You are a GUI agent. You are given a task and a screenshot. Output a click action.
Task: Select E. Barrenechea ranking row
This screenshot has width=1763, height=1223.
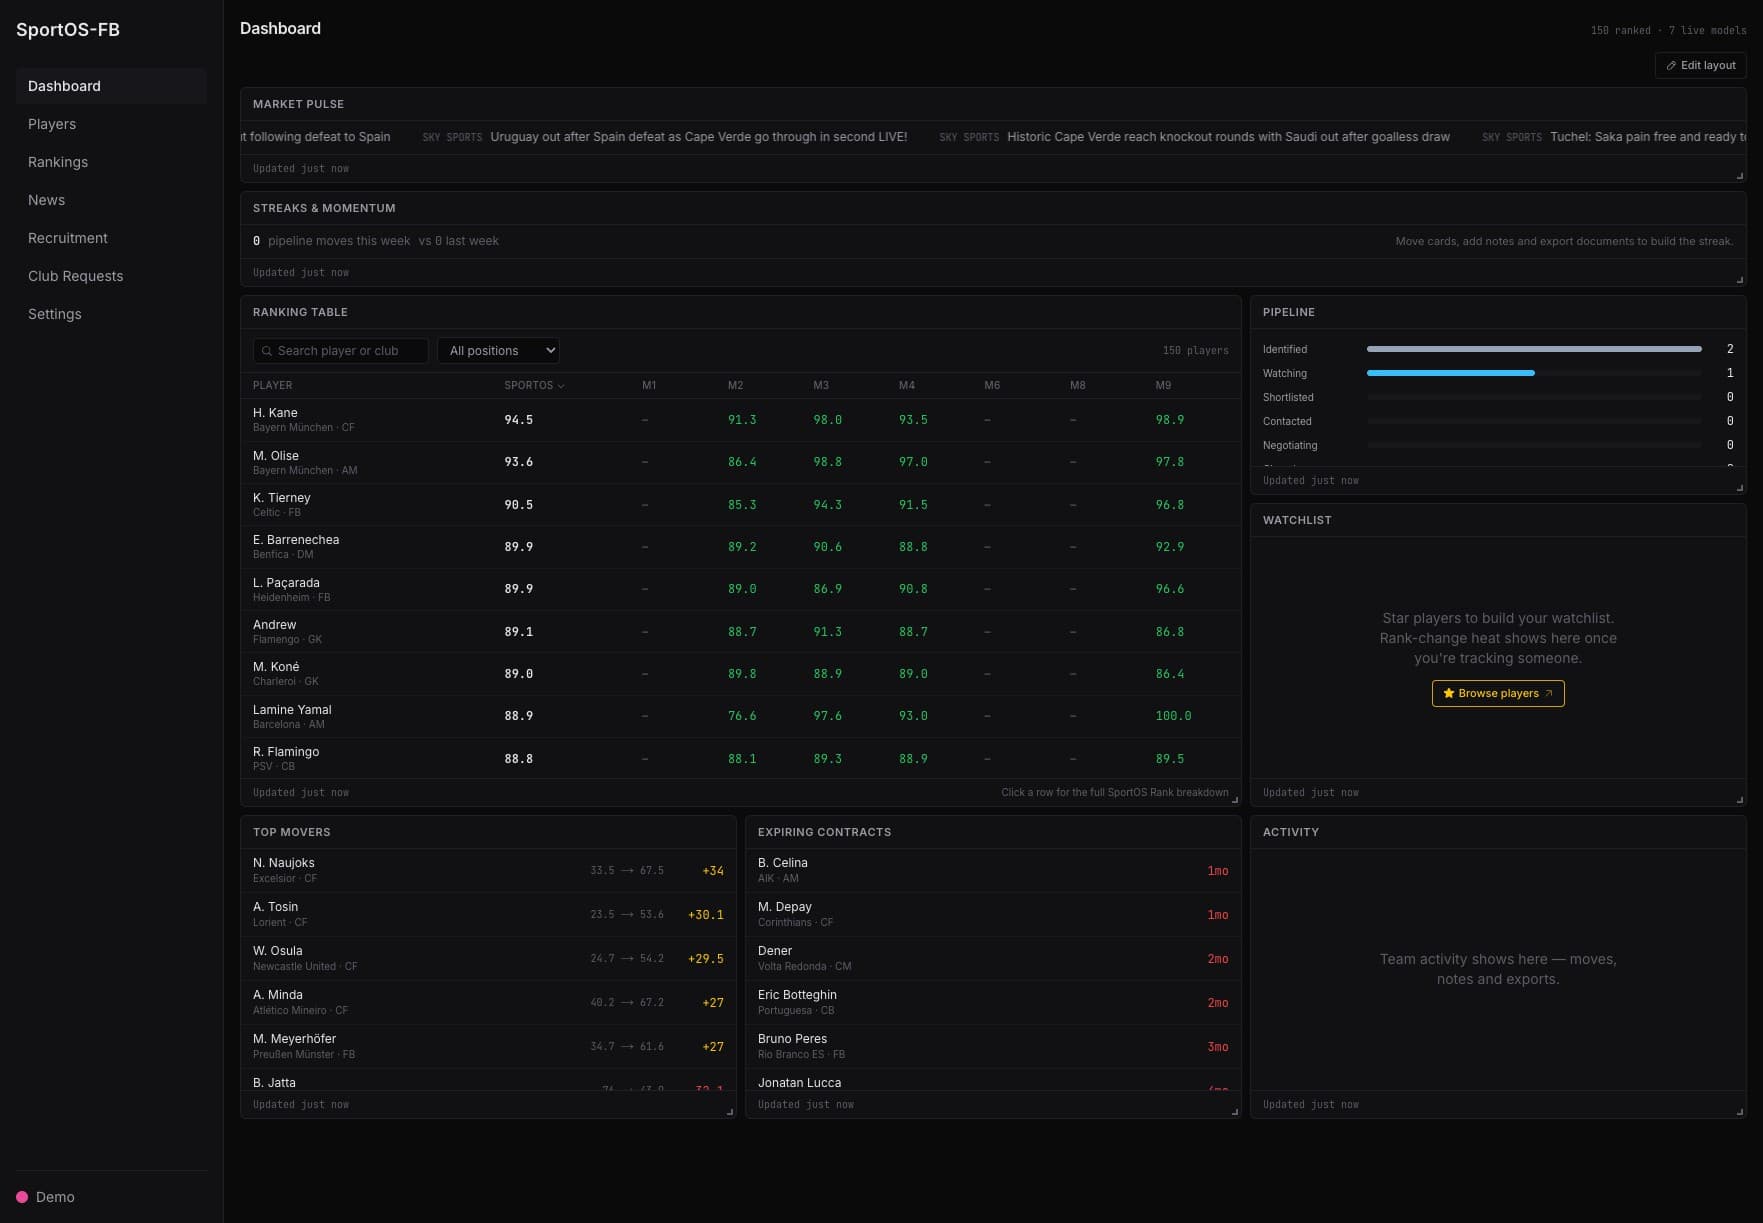click(x=741, y=547)
